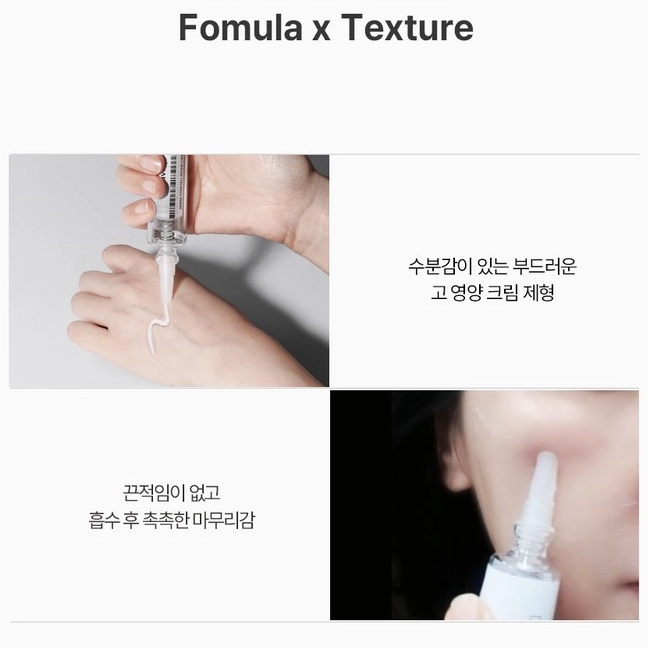
Task: Click the word "Fomula" in the heading
Action: point(240,28)
